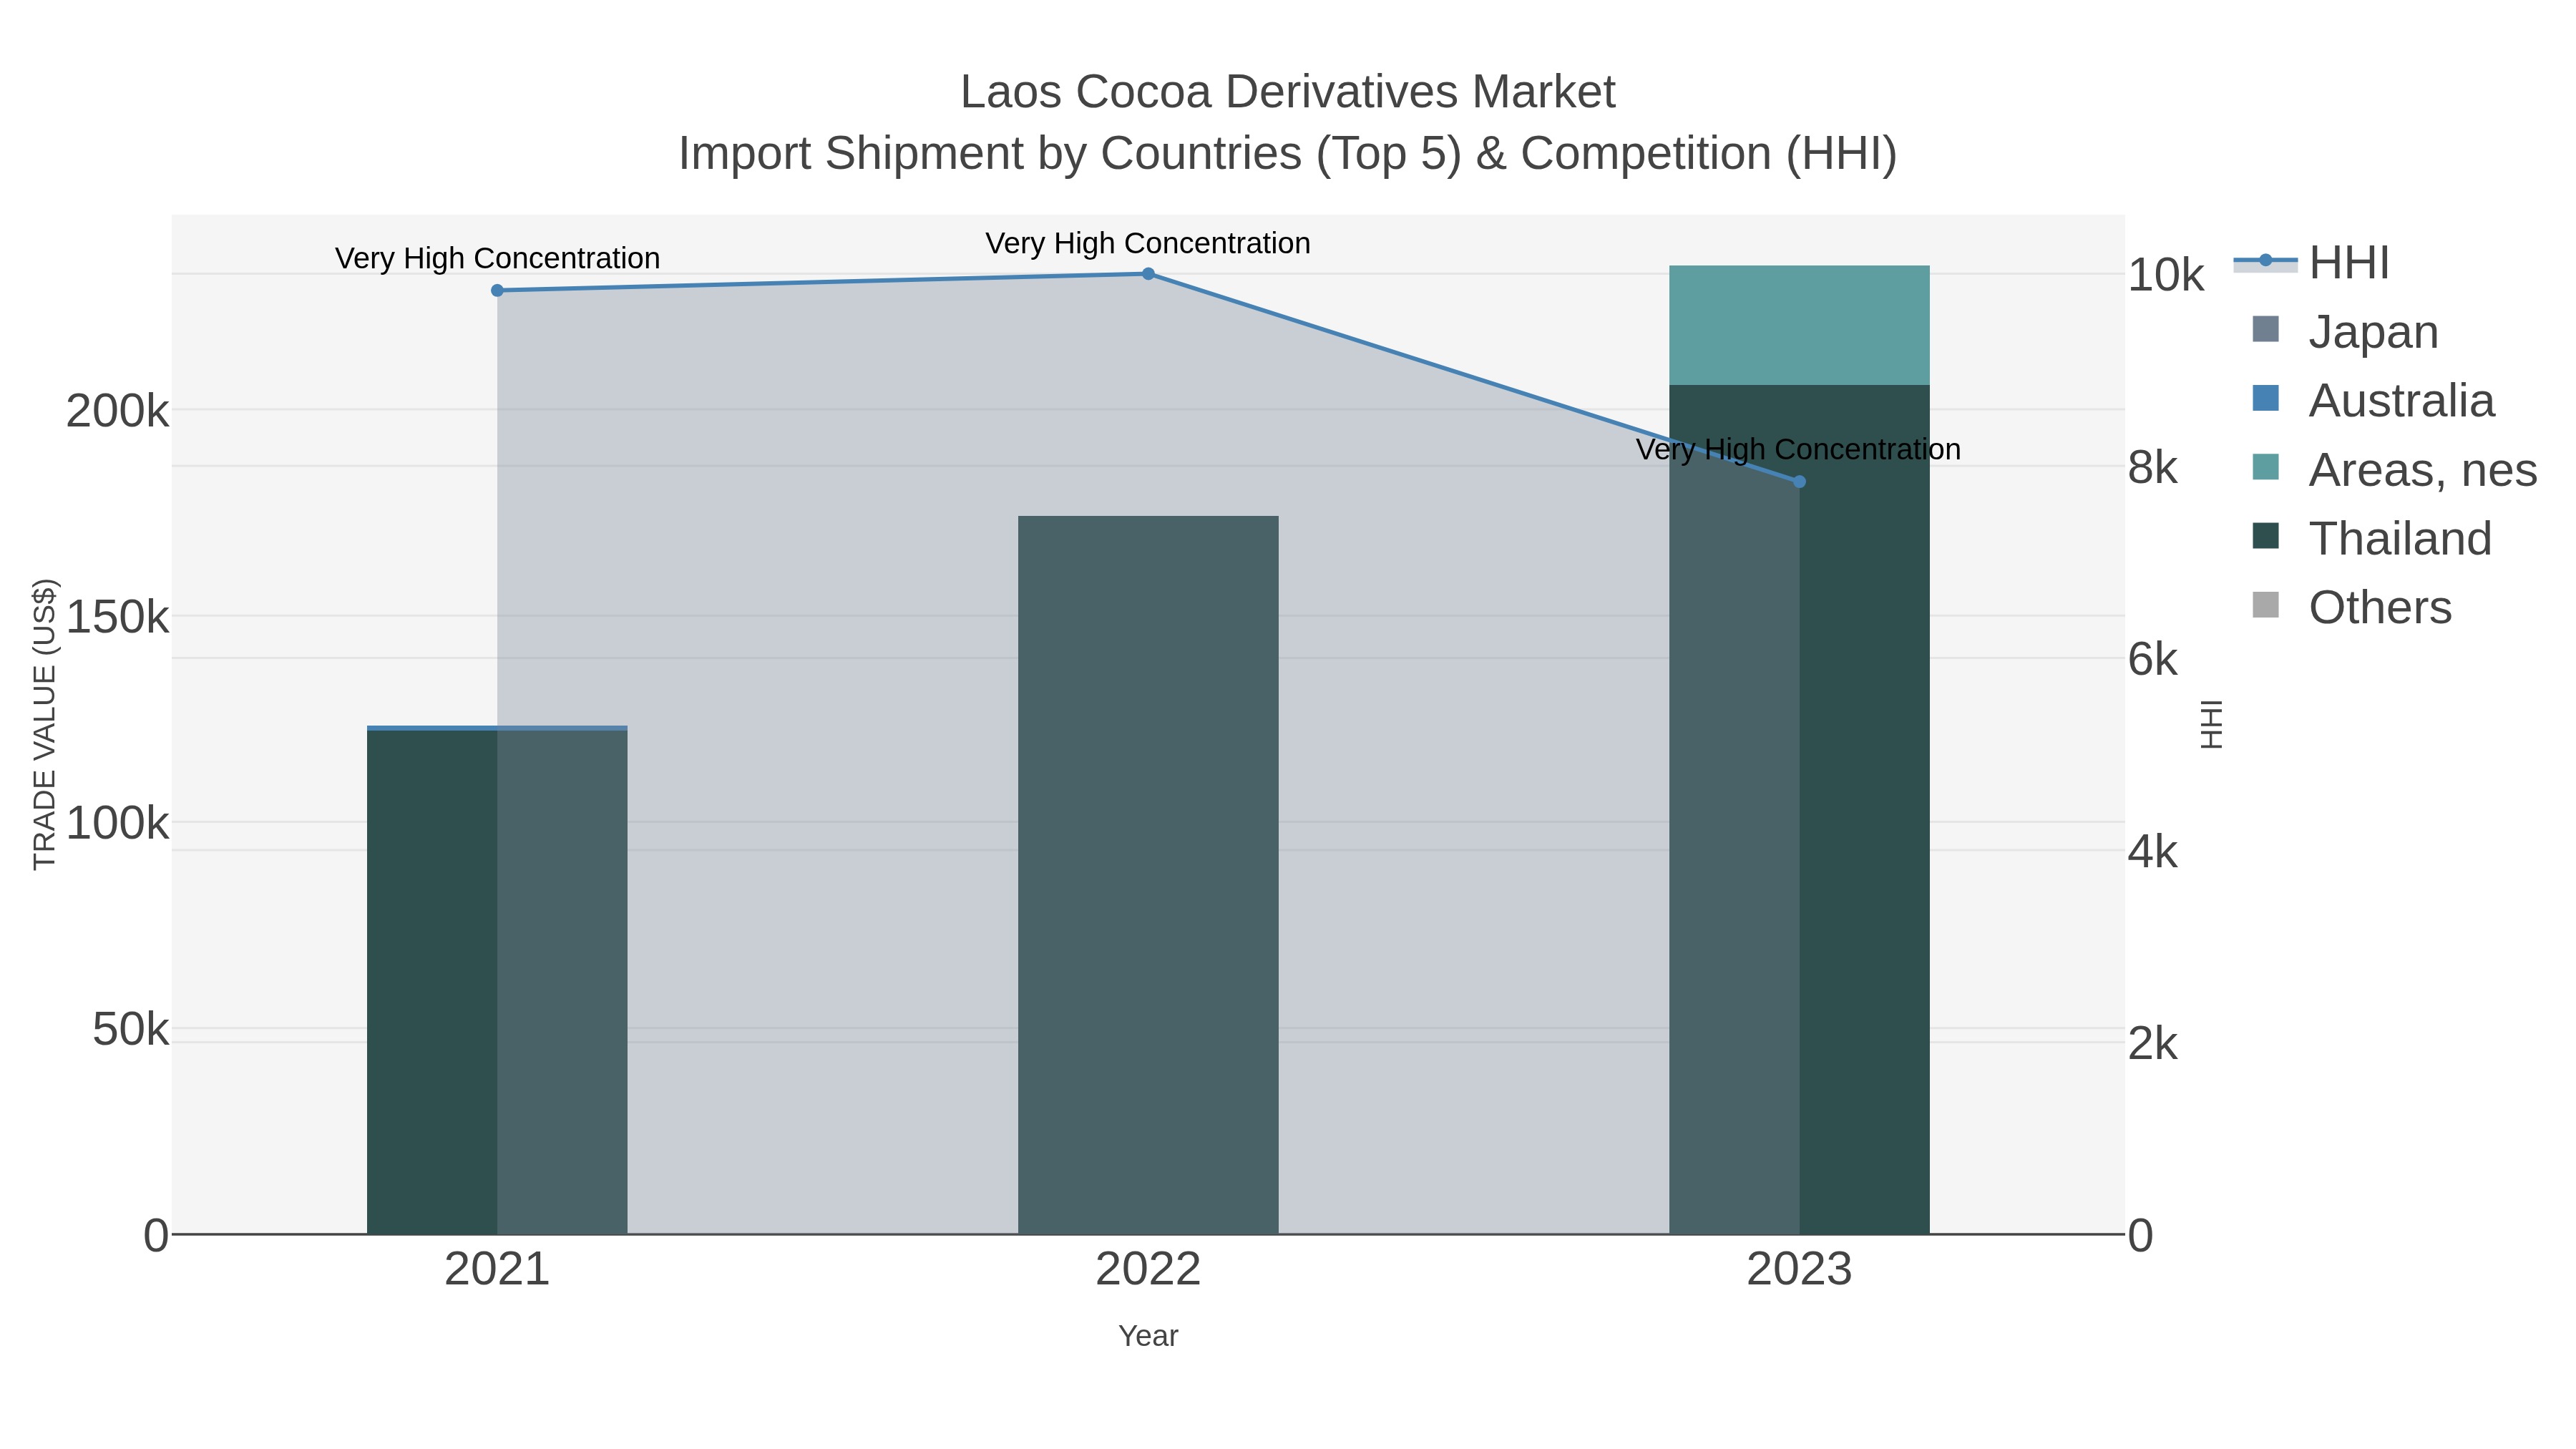The image size is (2576, 1449).
Task: Click the TRADE VALUE (US$) axis title
Action: point(44,724)
